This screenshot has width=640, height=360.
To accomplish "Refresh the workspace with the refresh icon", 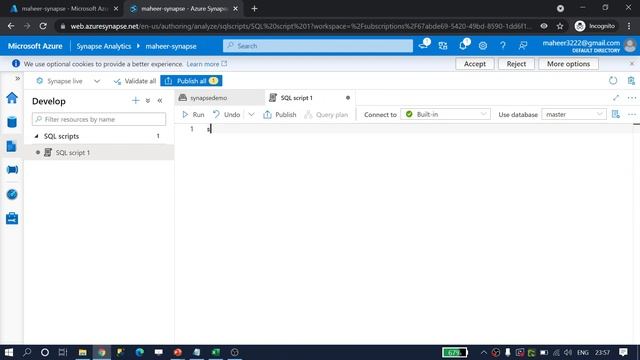I will 613,80.
